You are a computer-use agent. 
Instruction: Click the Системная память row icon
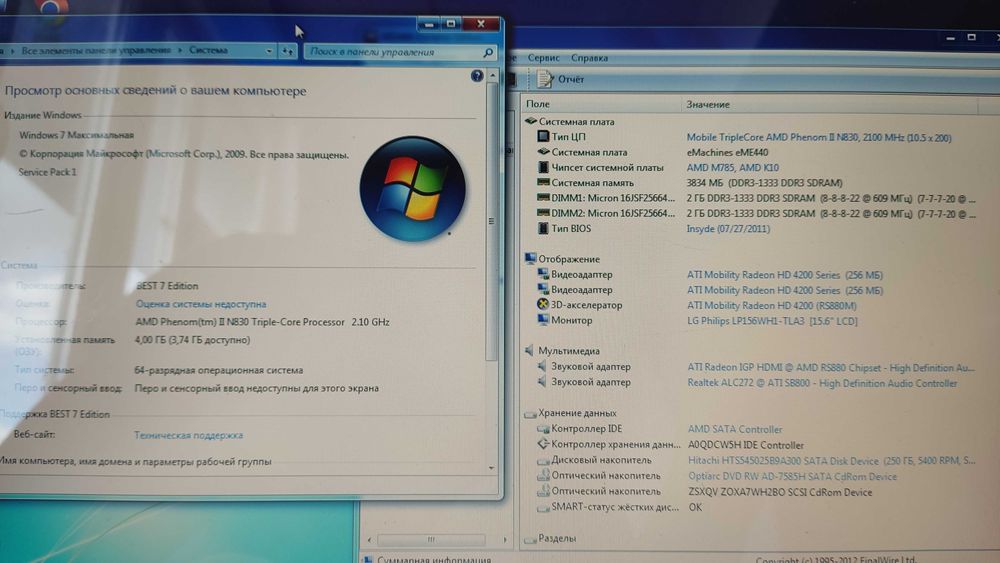(543, 182)
